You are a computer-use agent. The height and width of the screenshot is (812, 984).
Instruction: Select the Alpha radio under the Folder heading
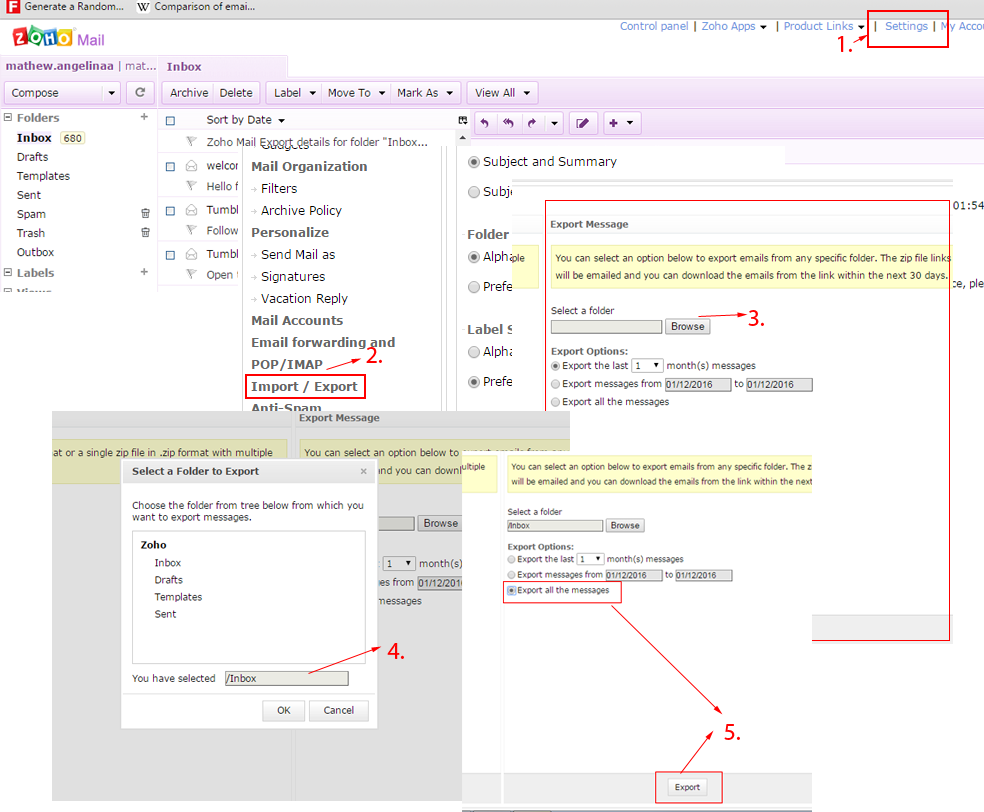click(474, 257)
